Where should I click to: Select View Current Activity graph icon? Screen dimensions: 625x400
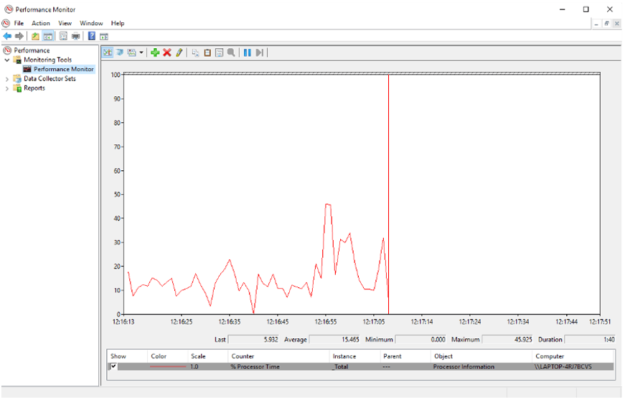tap(108, 53)
